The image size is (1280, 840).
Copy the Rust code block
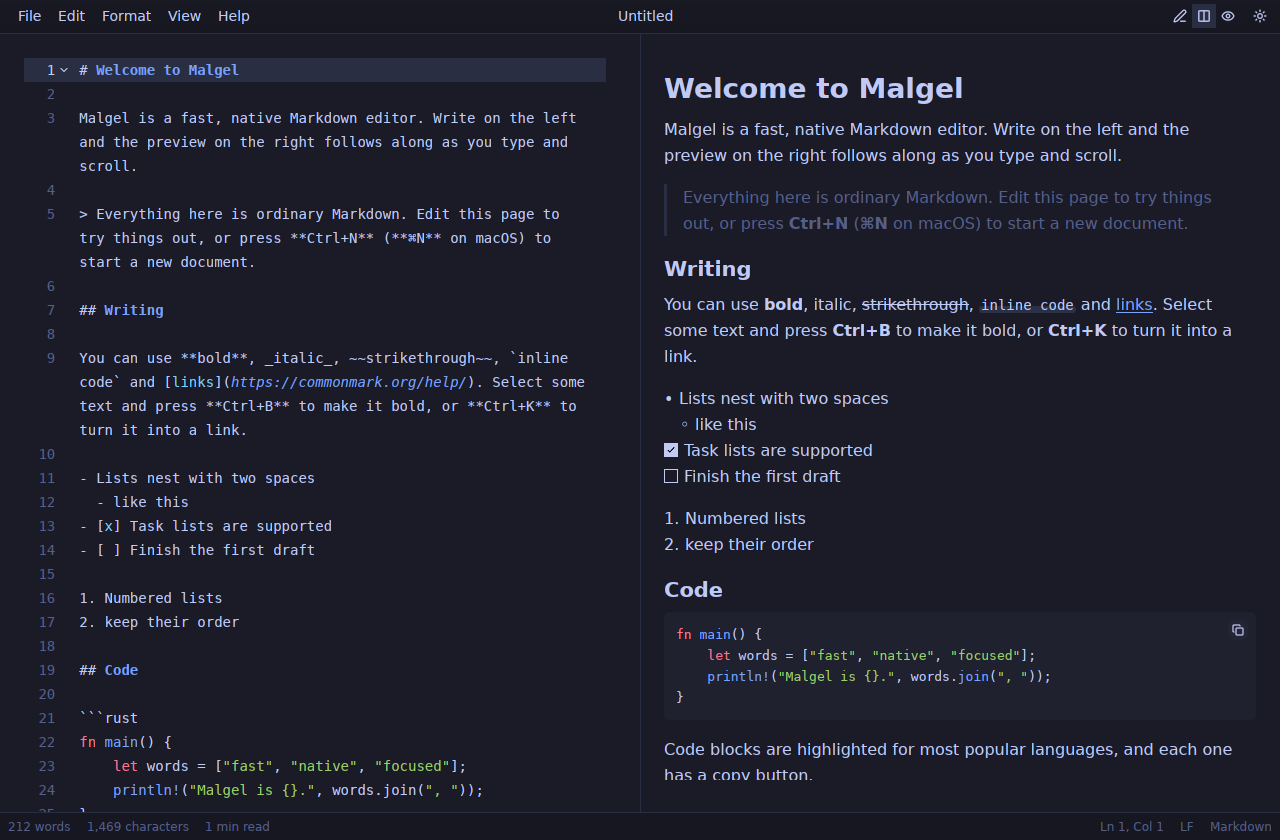(1238, 630)
